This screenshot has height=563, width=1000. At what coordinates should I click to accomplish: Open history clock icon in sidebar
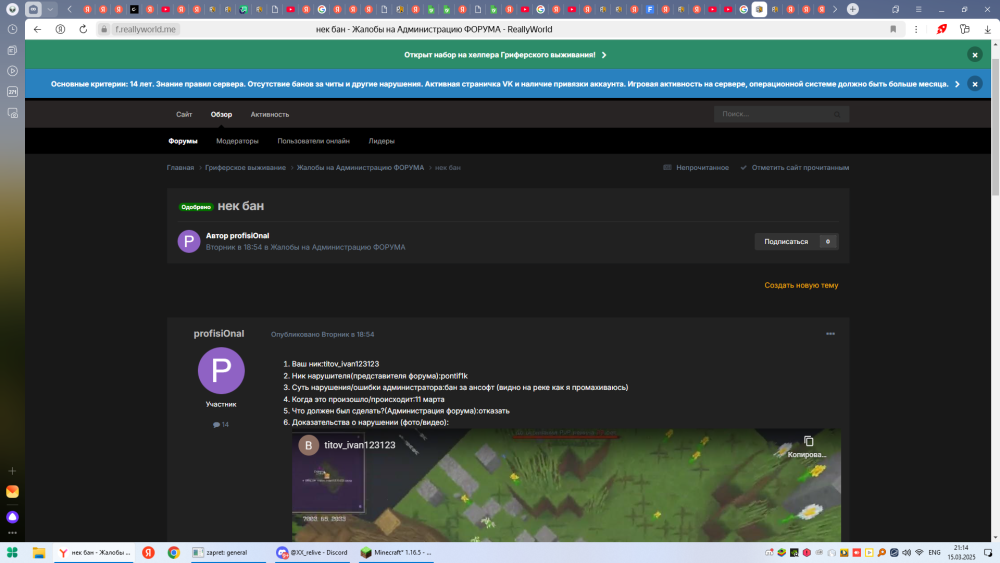point(12,29)
